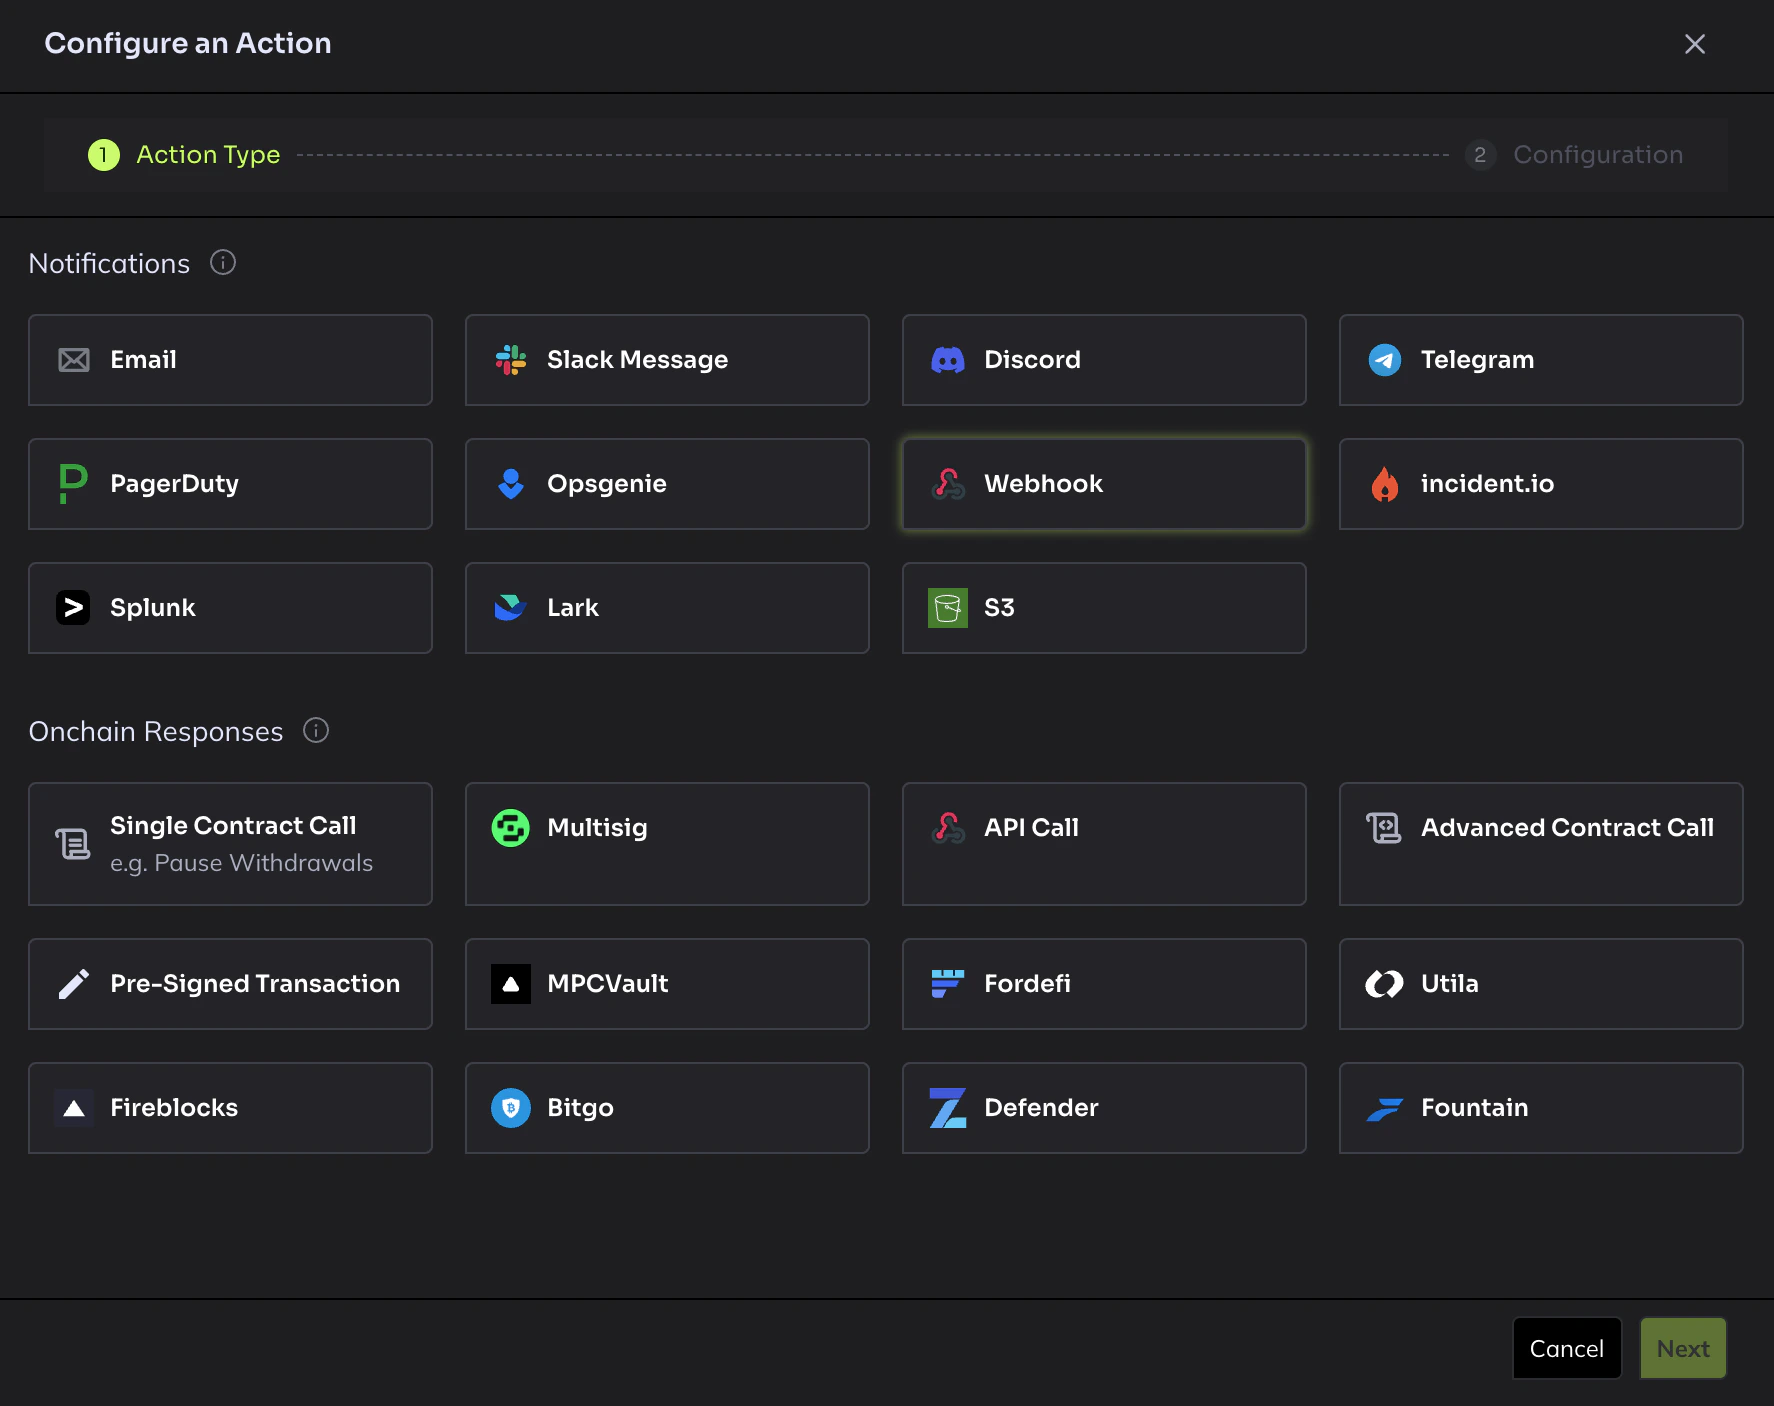Click the PagerDuty P logo icon

point(73,484)
